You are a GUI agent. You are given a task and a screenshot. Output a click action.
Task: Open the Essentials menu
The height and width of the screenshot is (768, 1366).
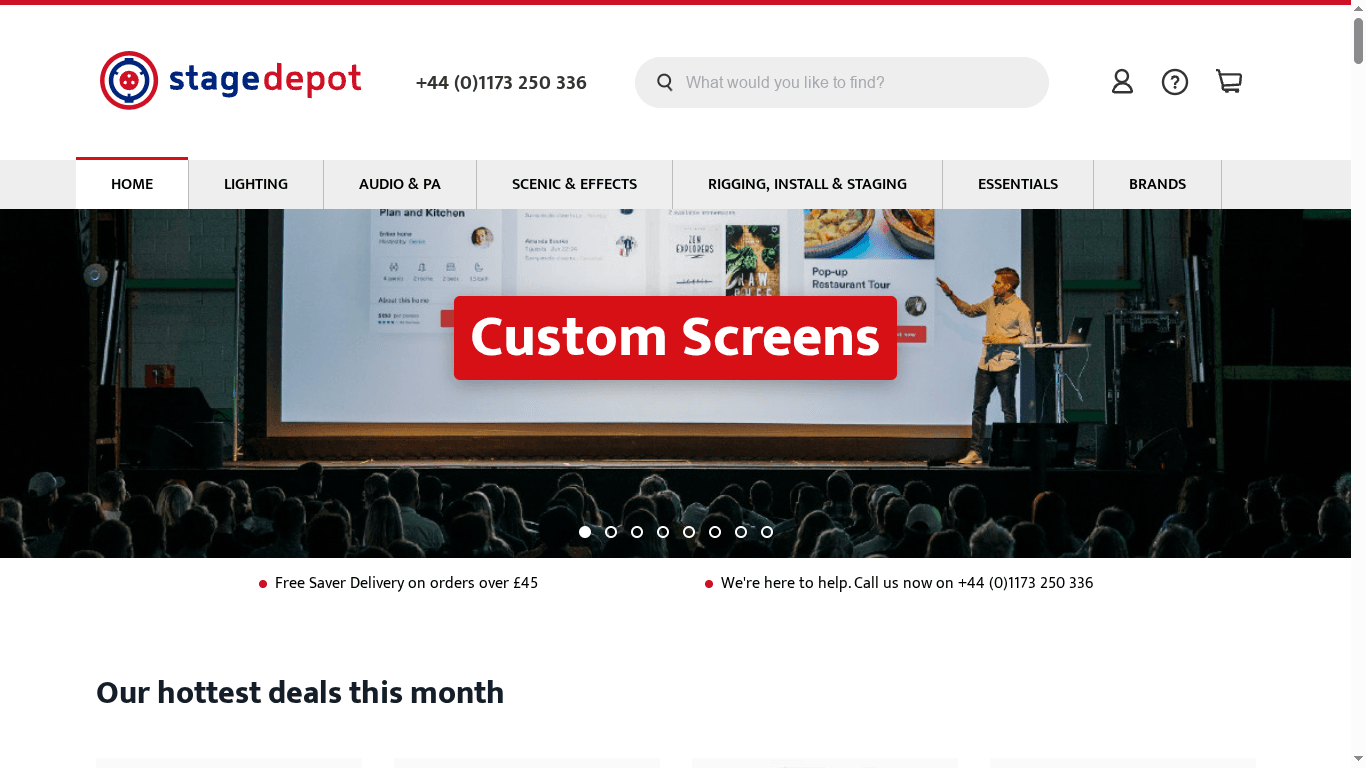click(1018, 184)
